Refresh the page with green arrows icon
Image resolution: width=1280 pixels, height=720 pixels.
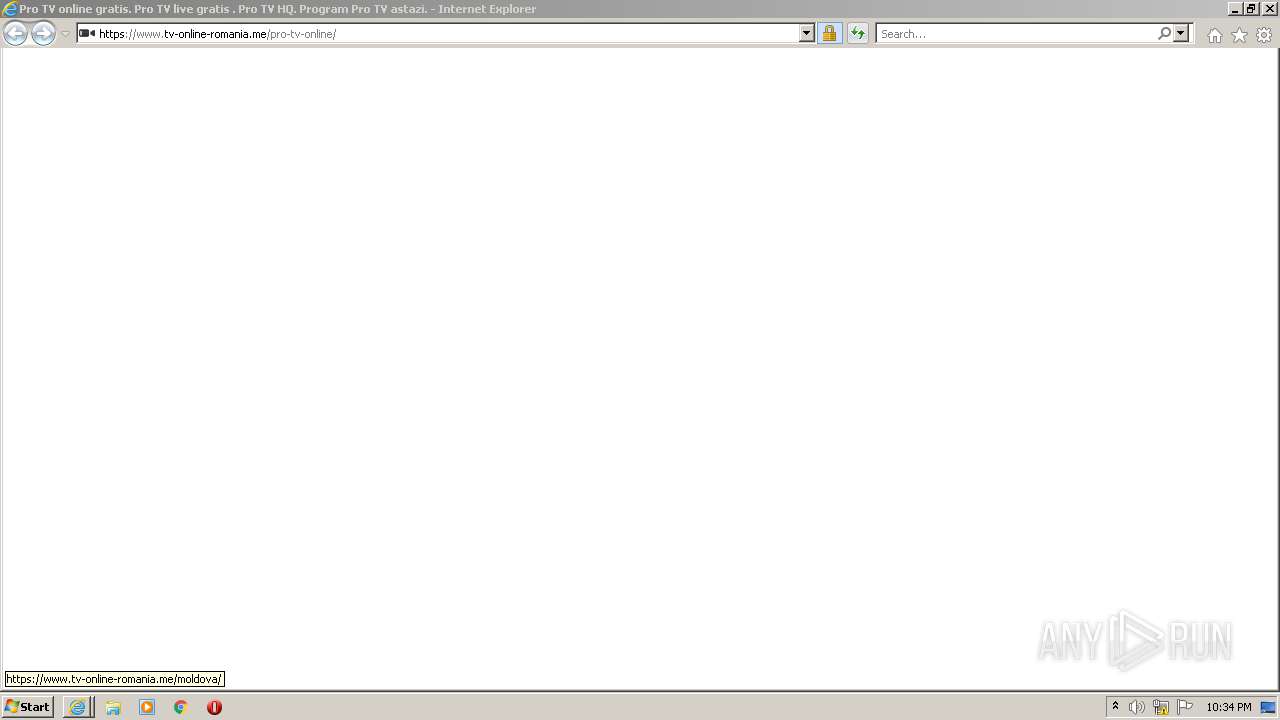pos(857,34)
